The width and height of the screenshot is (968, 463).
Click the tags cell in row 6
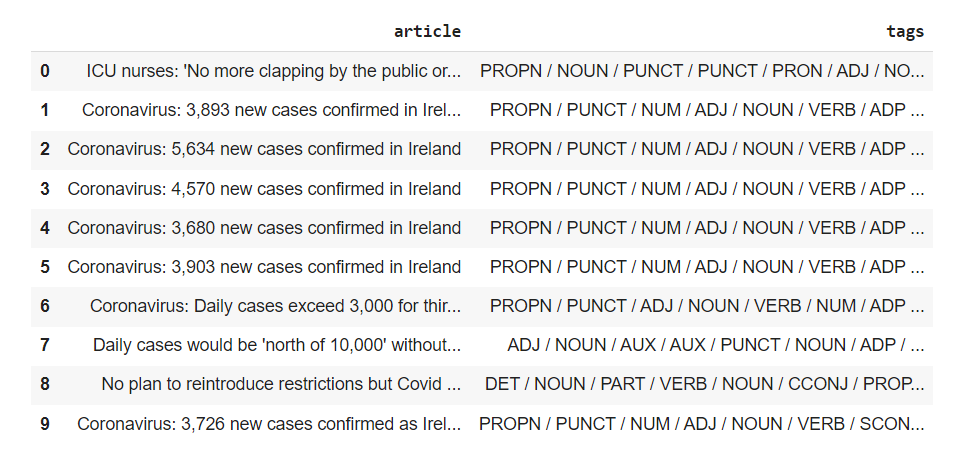[707, 306]
